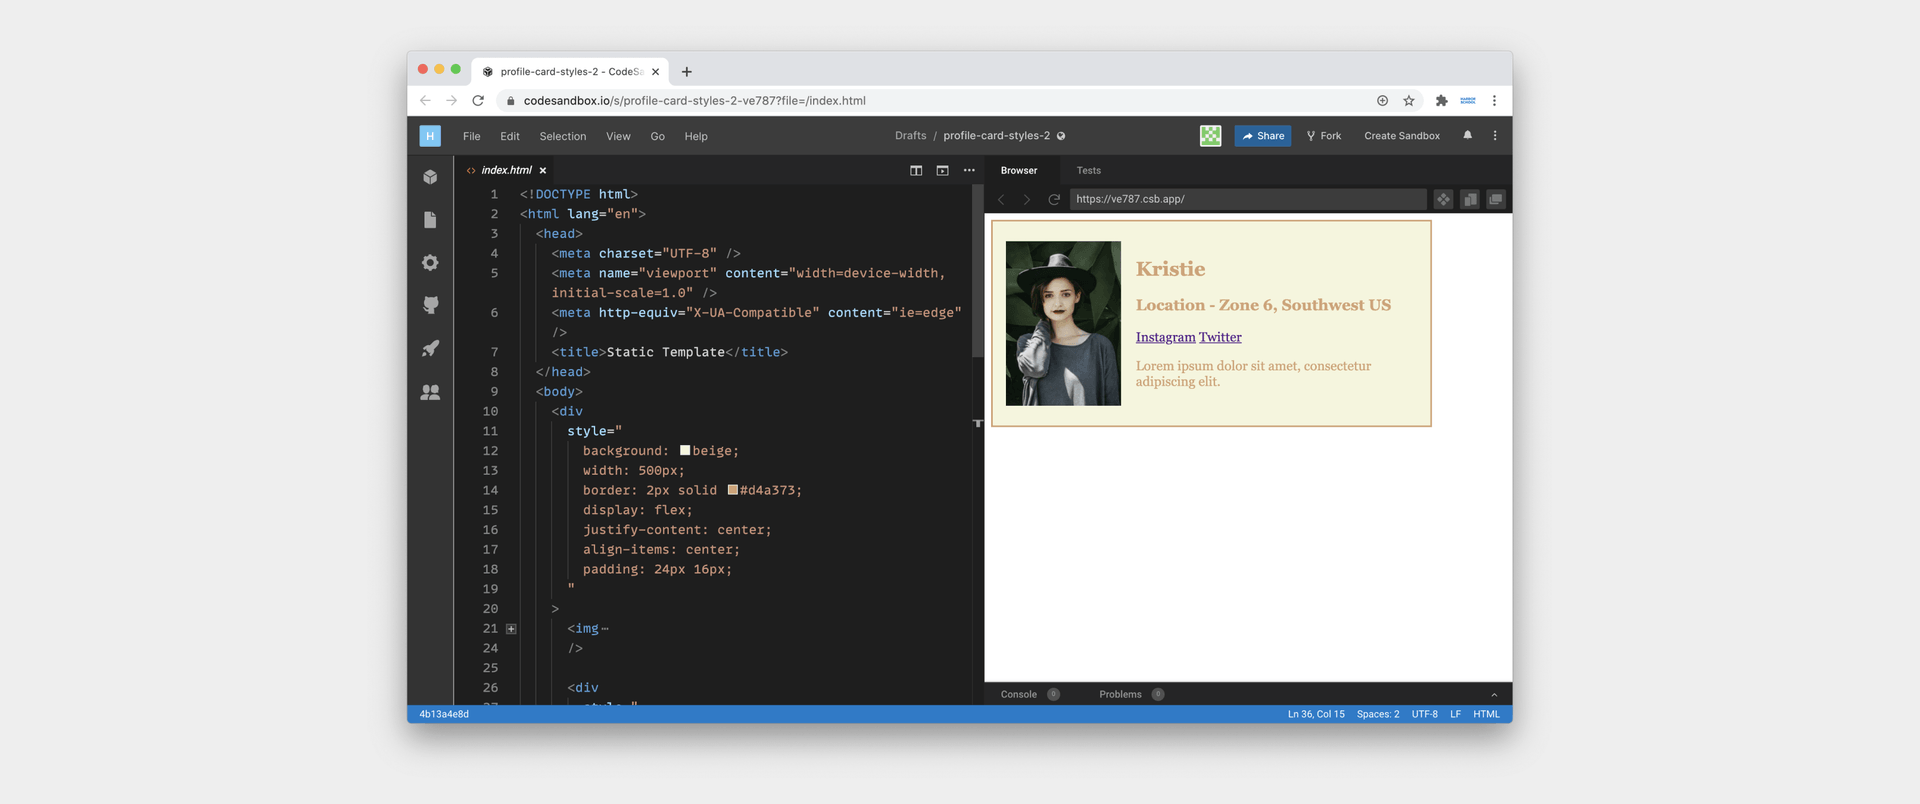Select the index.html editor tab
This screenshot has height=804, width=1920.
tap(506, 170)
